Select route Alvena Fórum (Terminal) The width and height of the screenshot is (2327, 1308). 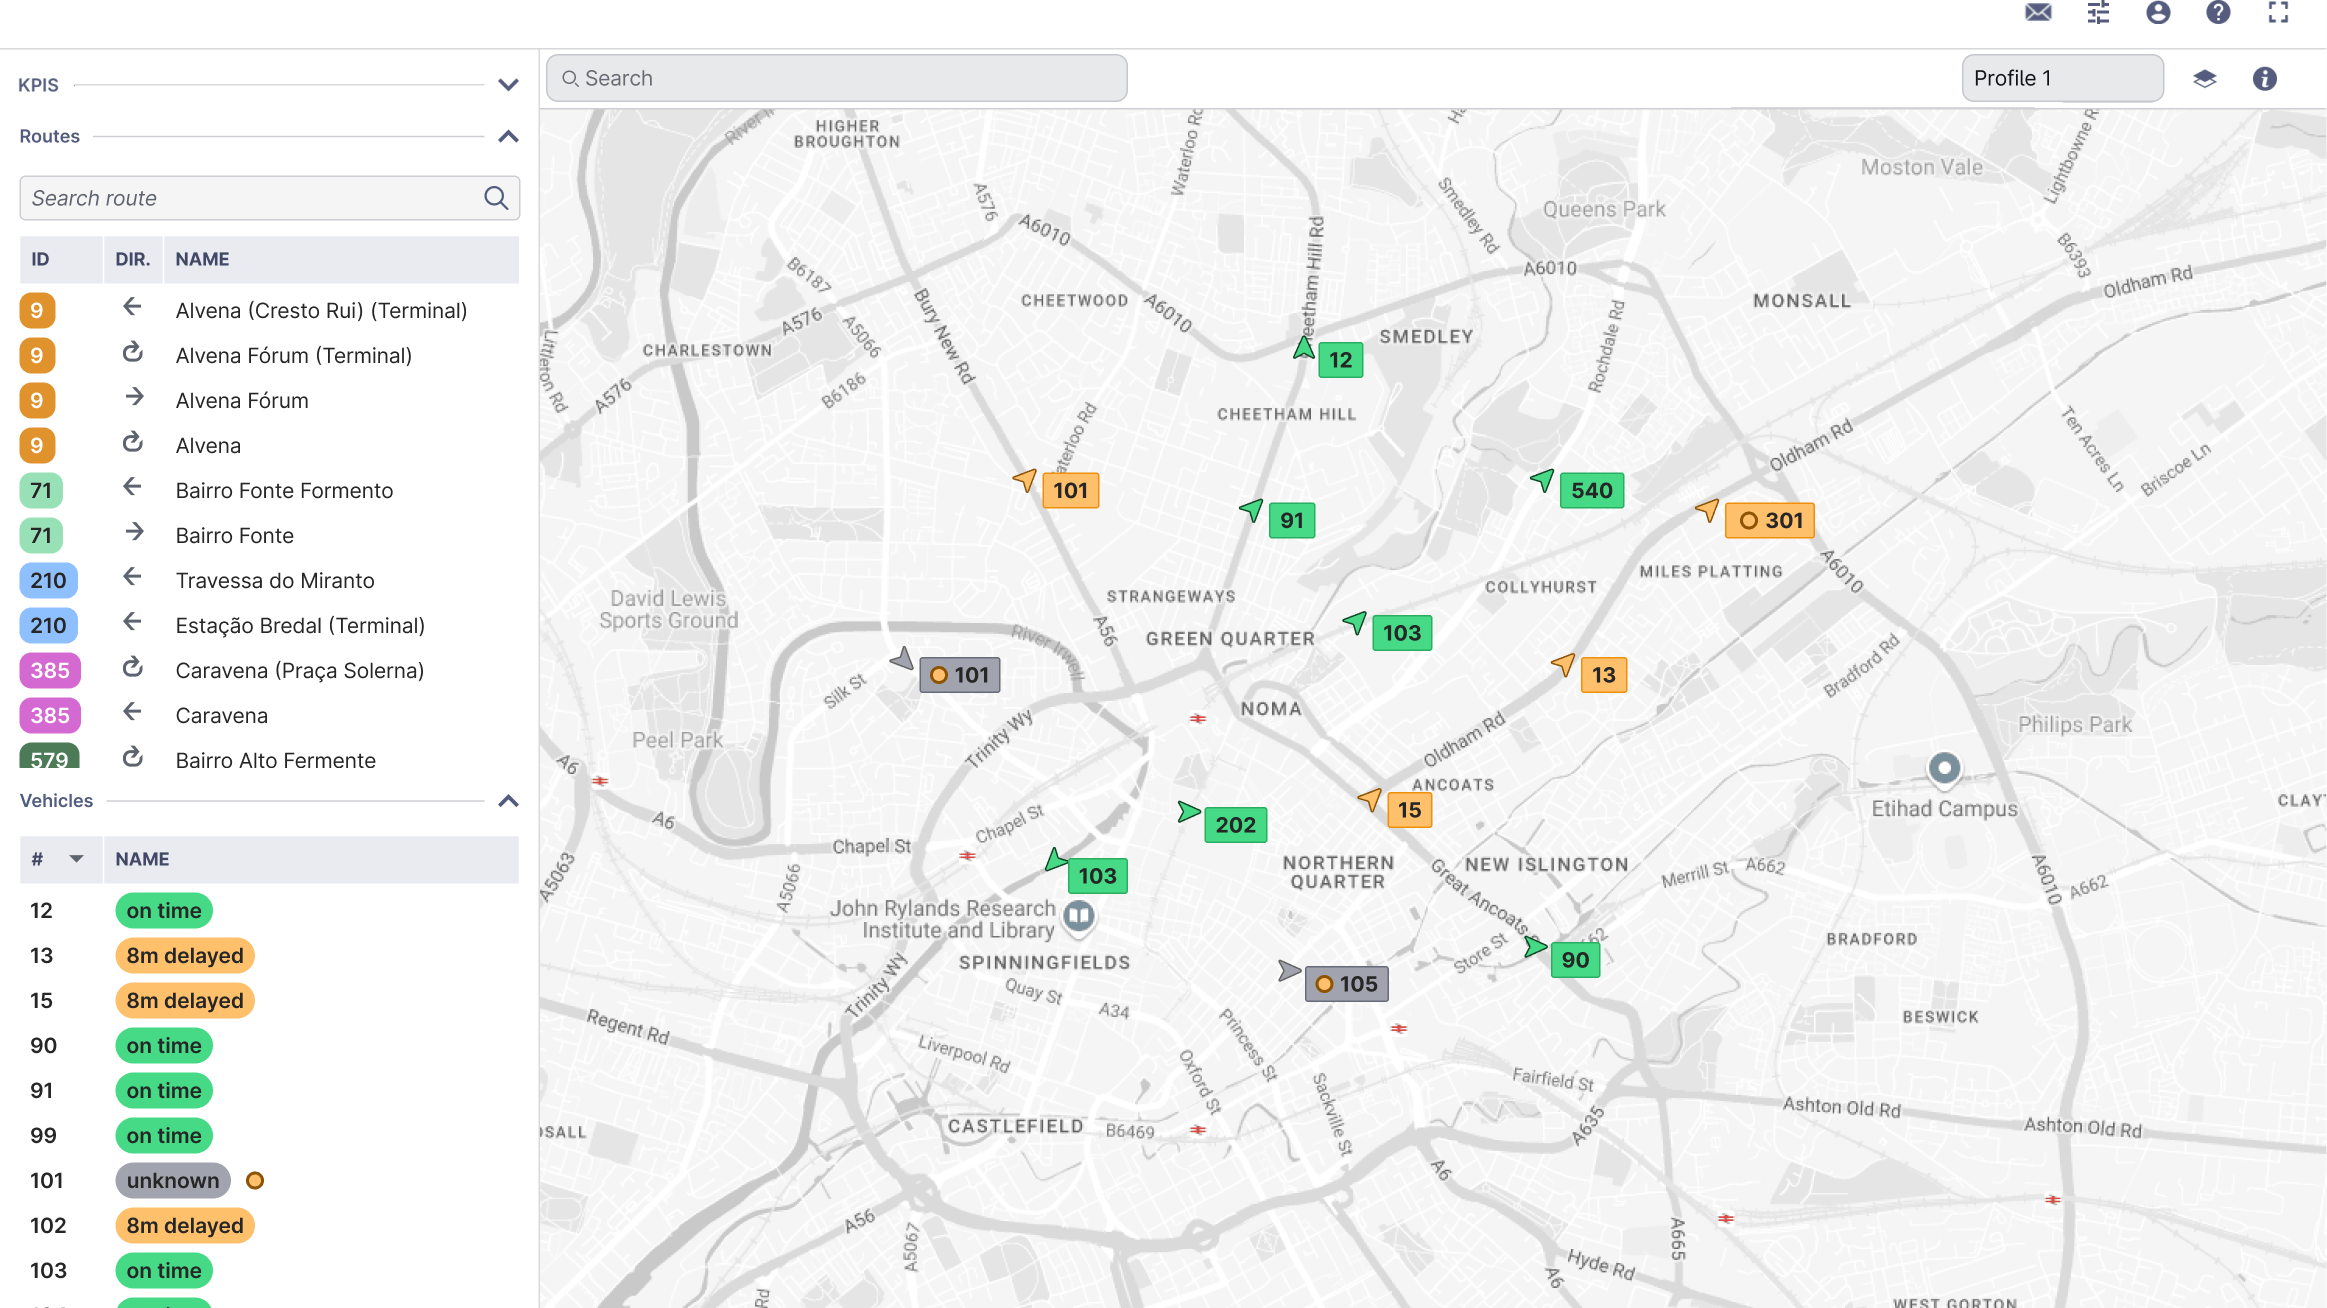[x=269, y=355]
